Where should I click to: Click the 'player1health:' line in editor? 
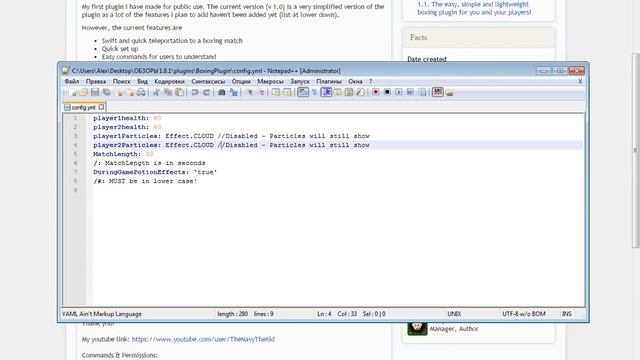(x=127, y=118)
